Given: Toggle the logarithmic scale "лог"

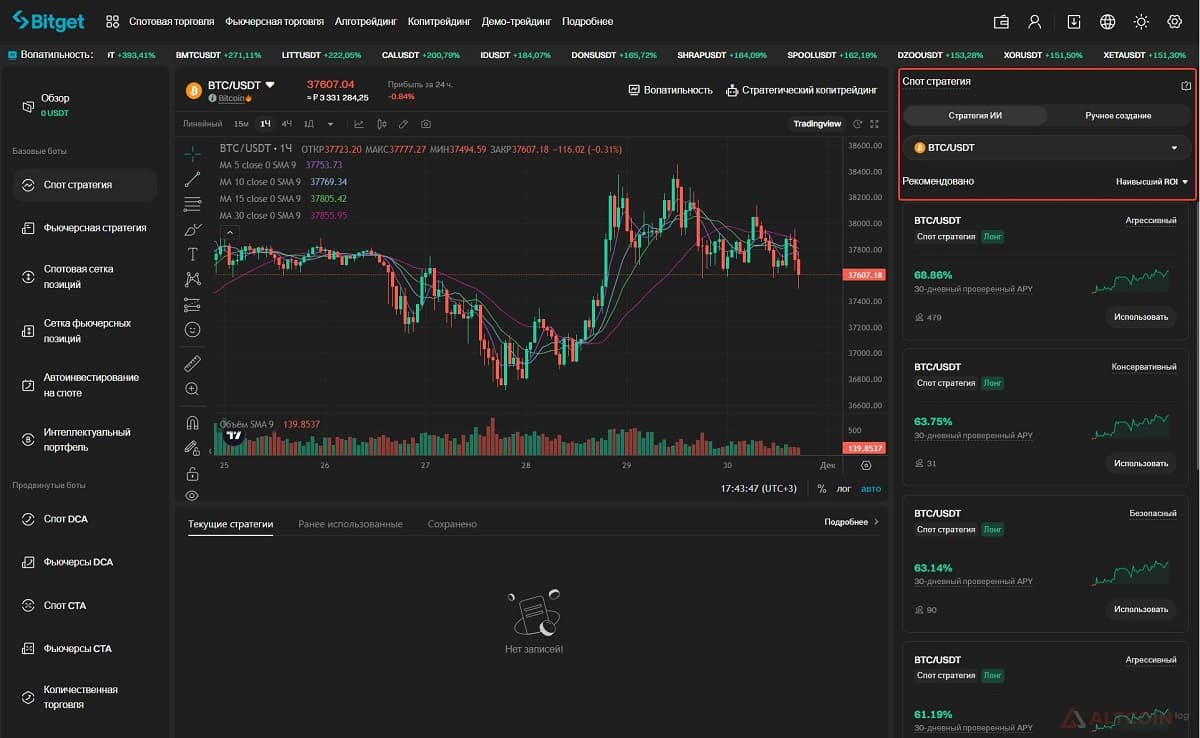Looking at the screenshot, I should (x=844, y=489).
